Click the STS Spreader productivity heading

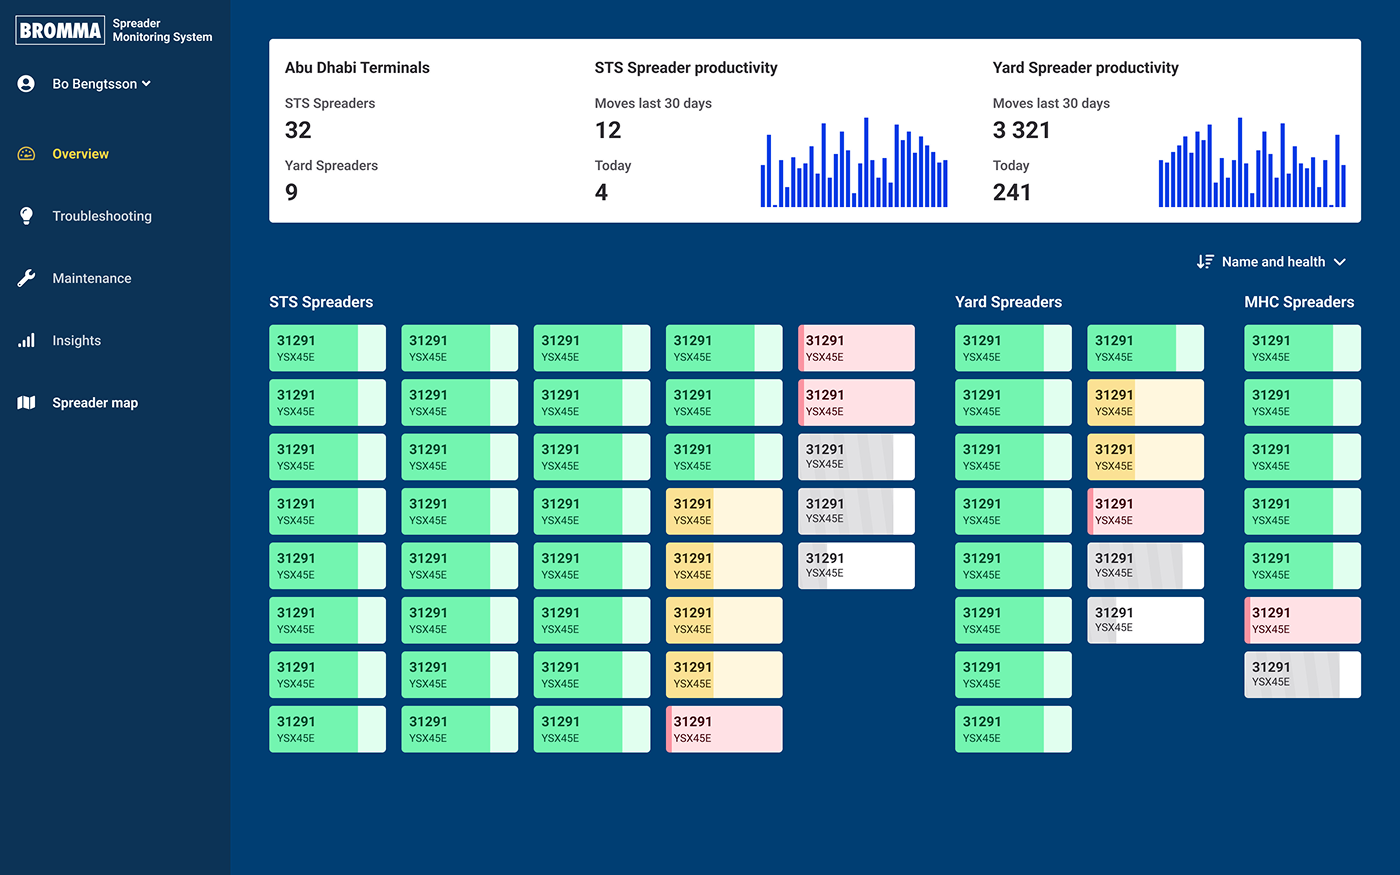pos(686,68)
